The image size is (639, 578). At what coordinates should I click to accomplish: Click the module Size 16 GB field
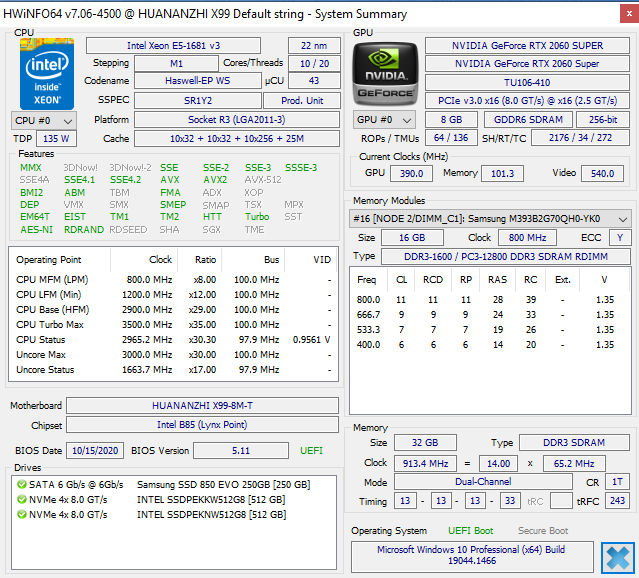coord(412,238)
